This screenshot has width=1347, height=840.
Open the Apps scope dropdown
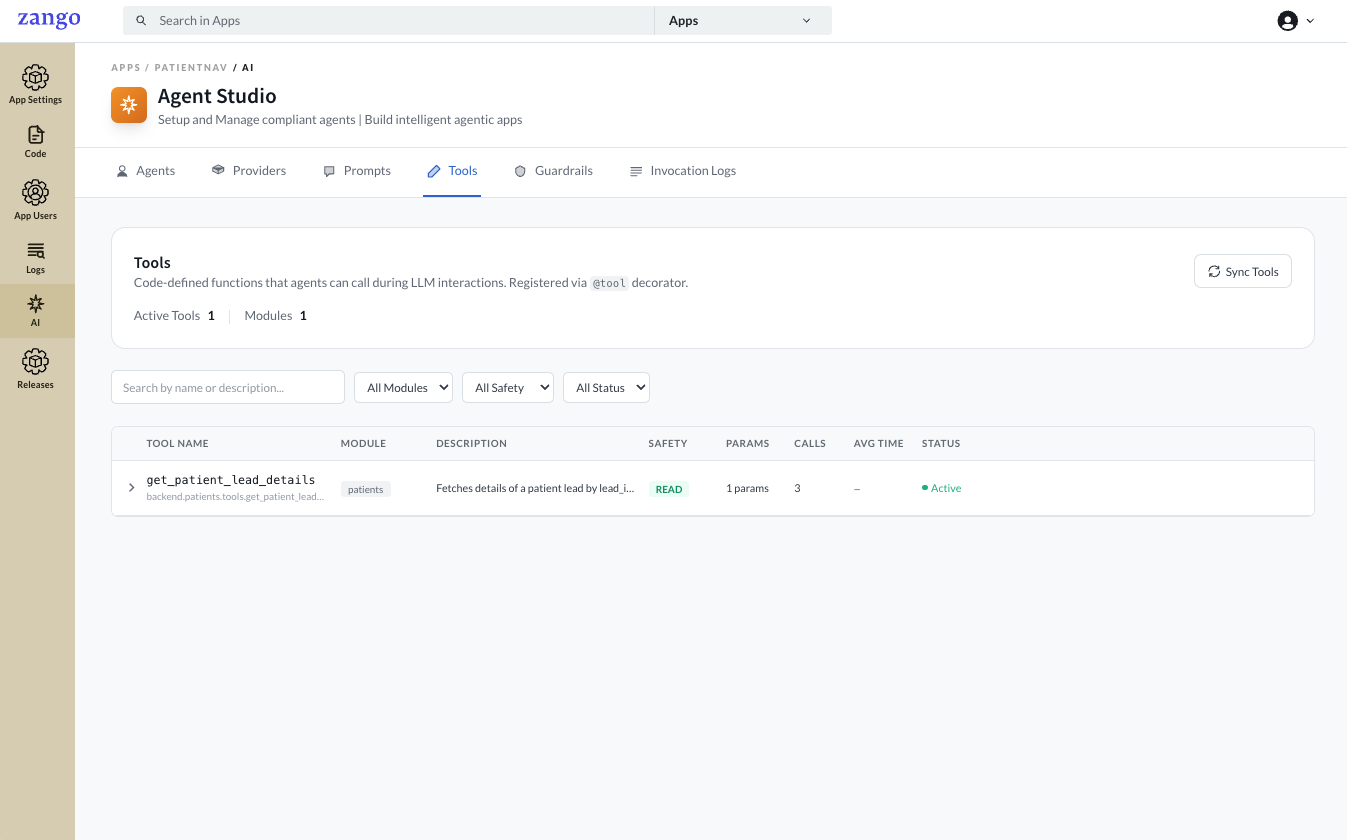tap(743, 21)
